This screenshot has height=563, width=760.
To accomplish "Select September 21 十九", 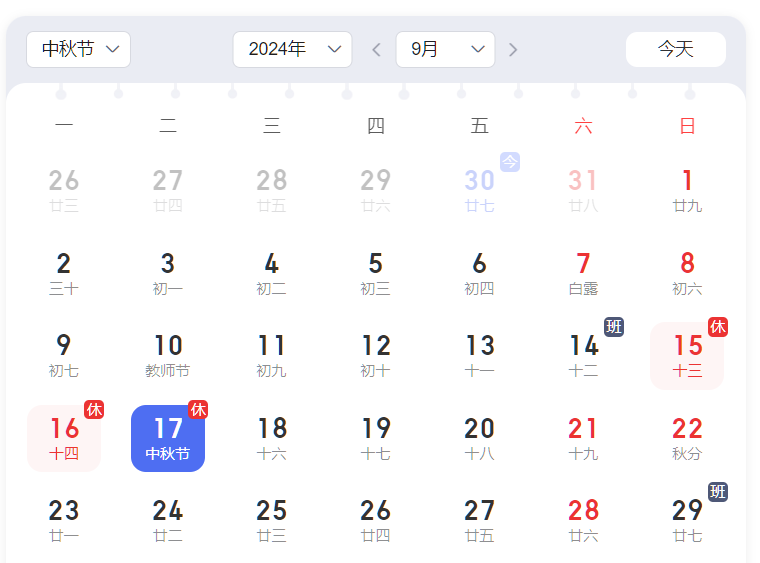I will (x=583, y=438).
